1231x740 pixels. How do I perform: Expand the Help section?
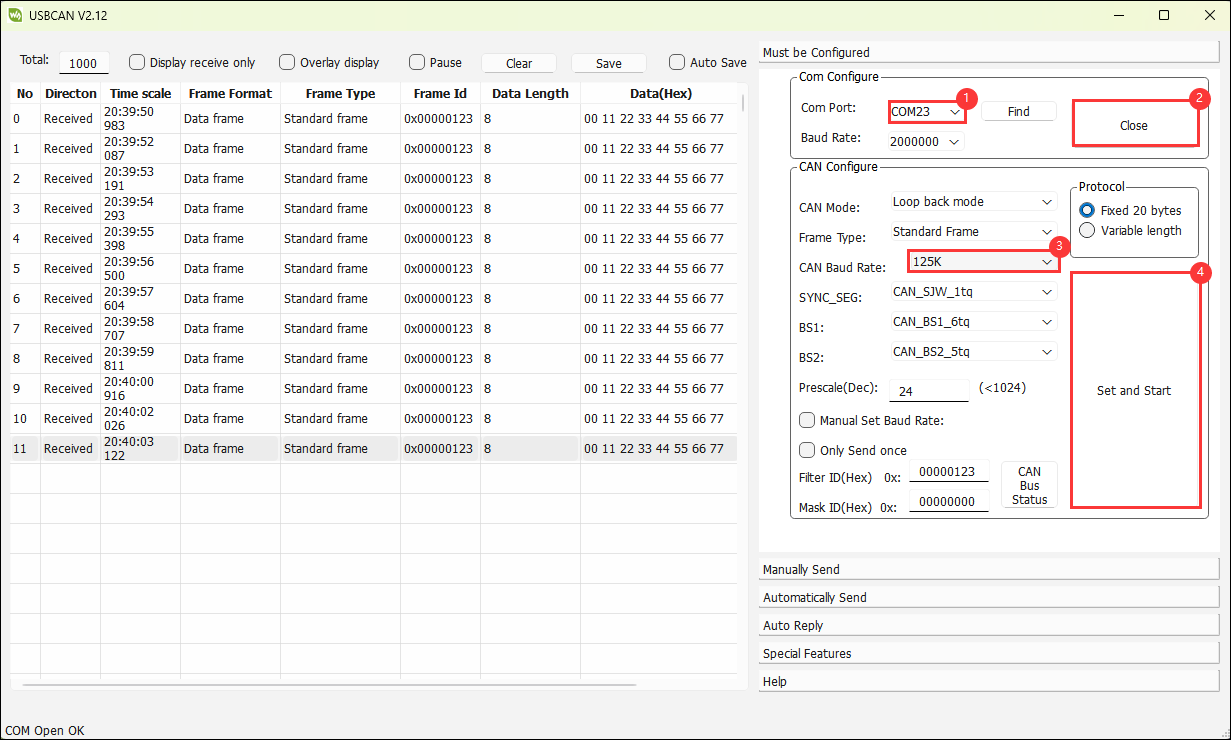tap(990, 681)
